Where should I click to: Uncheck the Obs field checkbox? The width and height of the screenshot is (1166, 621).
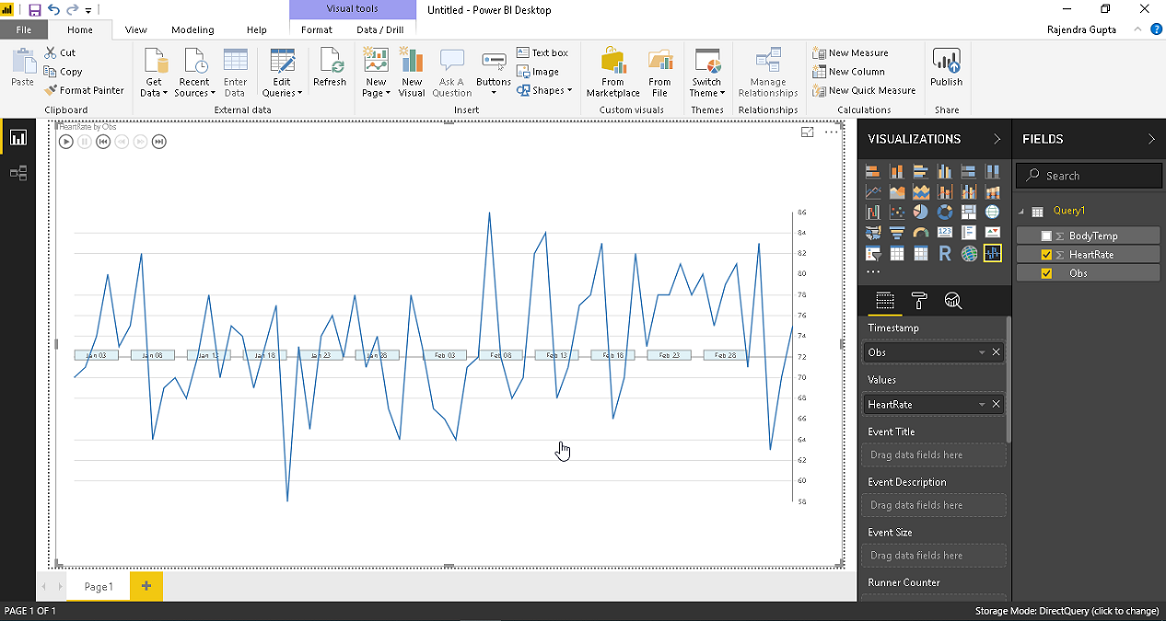(x=1046, y=273)
